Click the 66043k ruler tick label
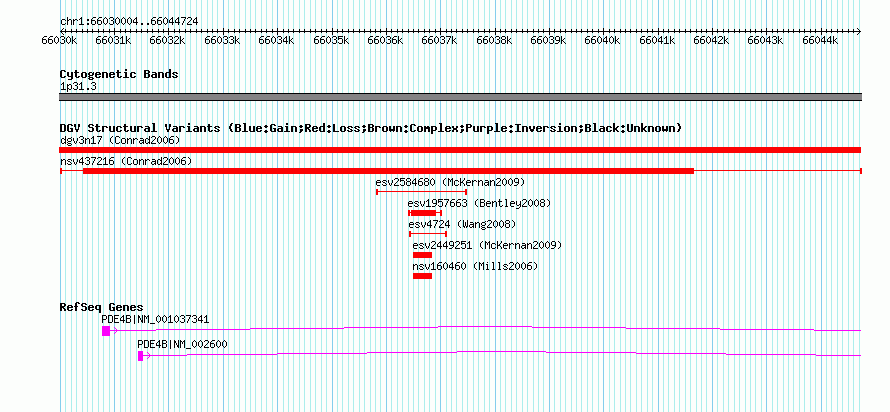 pyautogui.click(x=767, y=40)
